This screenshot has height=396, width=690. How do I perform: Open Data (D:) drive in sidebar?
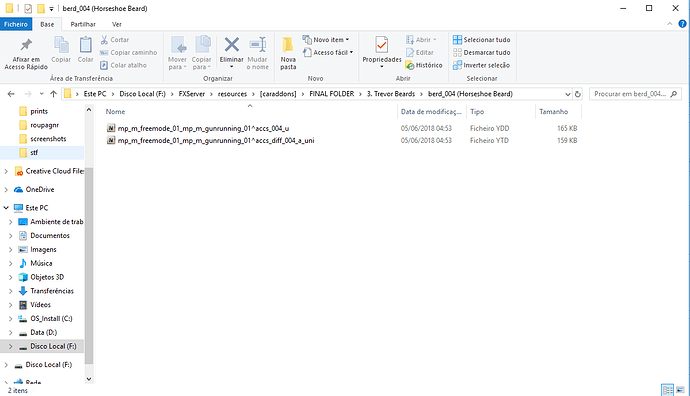(43, 333)
